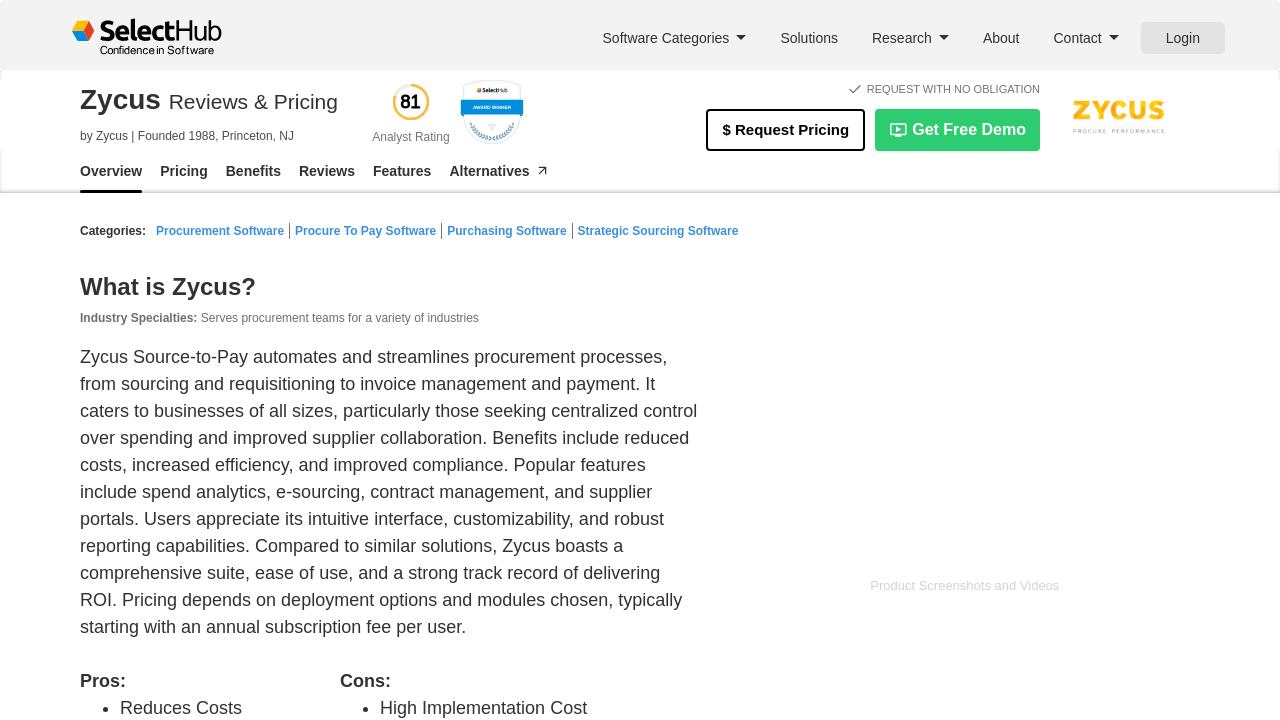Click the Request Pricing button
The image size is (1280, 720).
785,130
